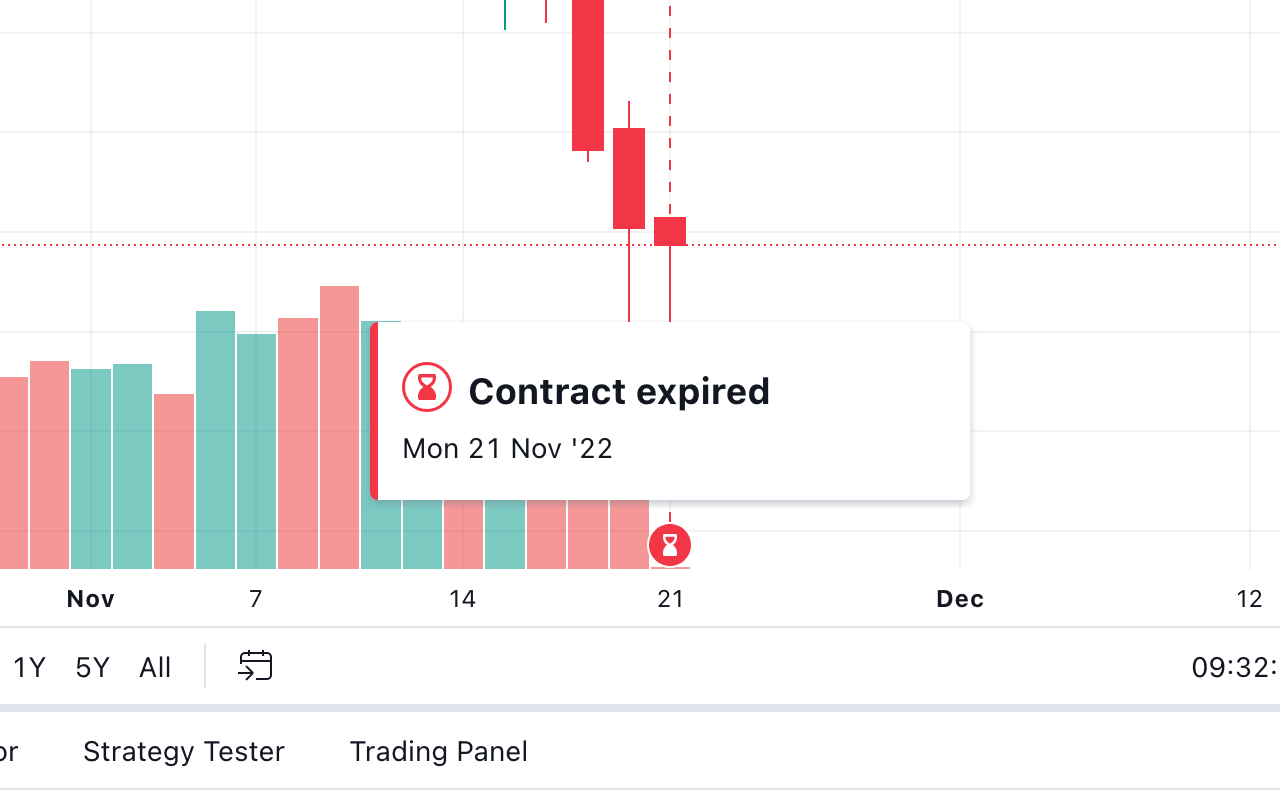Click the Contract expired tooltip title
The image size is (1280, 790).
tap(619, 391)
